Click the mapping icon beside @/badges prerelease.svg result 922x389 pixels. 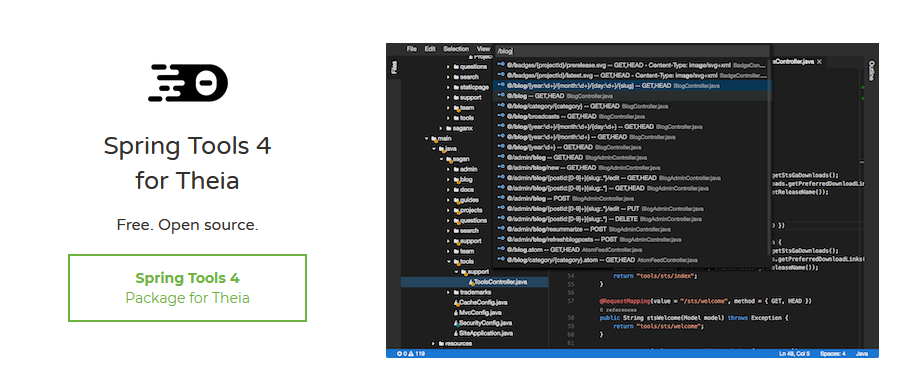pos(501,65)
